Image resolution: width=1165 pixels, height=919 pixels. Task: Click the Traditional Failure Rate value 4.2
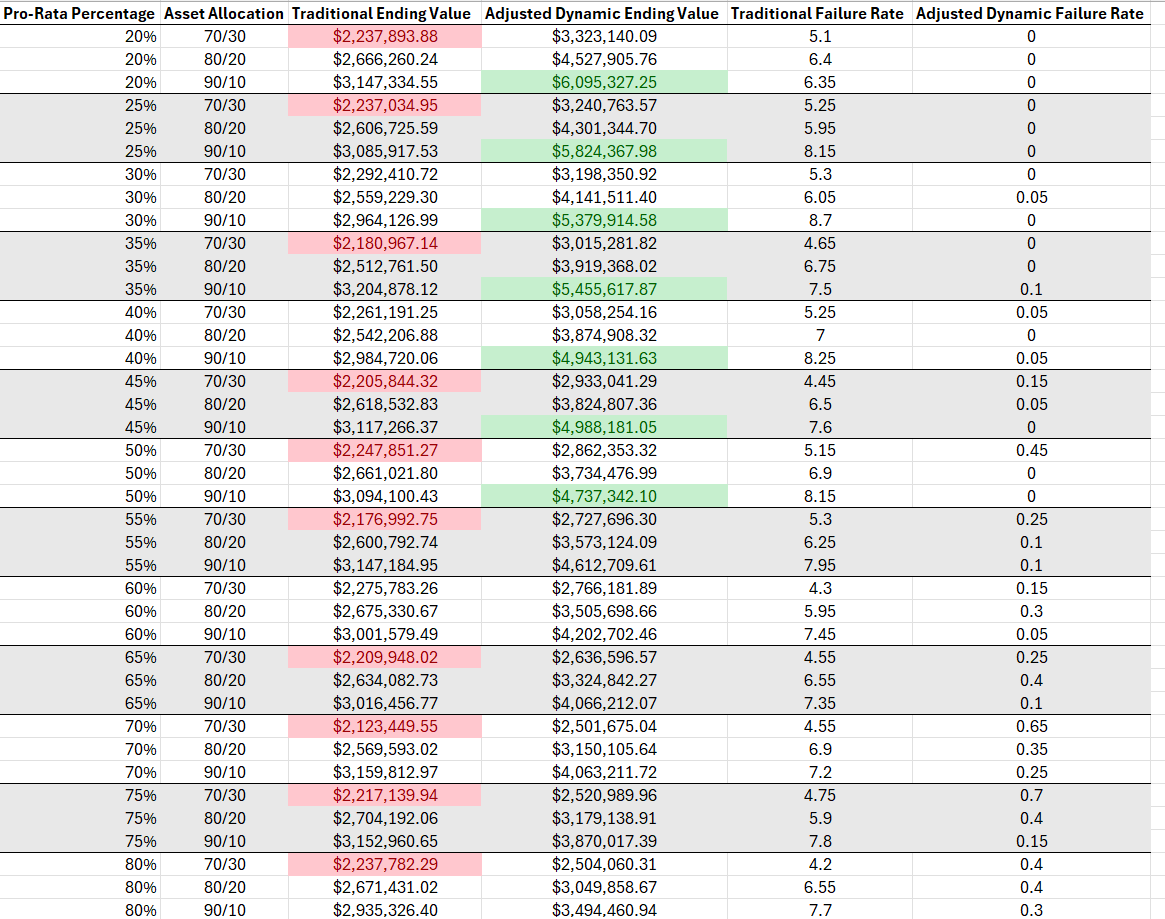(x=820, y=865)
